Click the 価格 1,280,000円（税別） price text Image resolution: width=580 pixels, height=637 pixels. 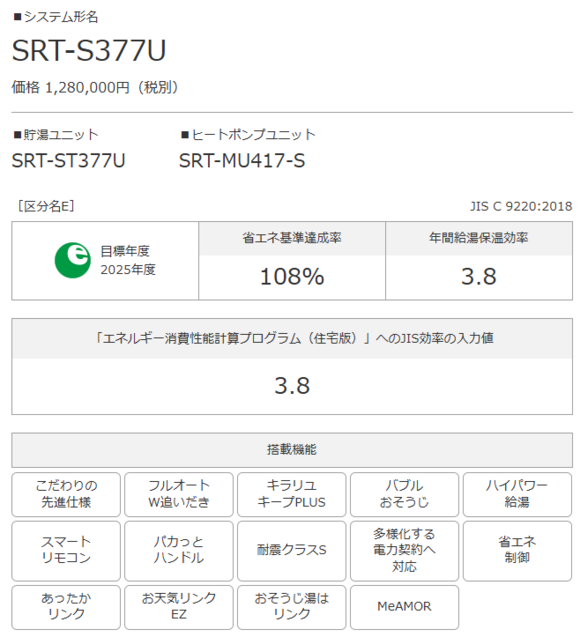click(x=95, y=87)
